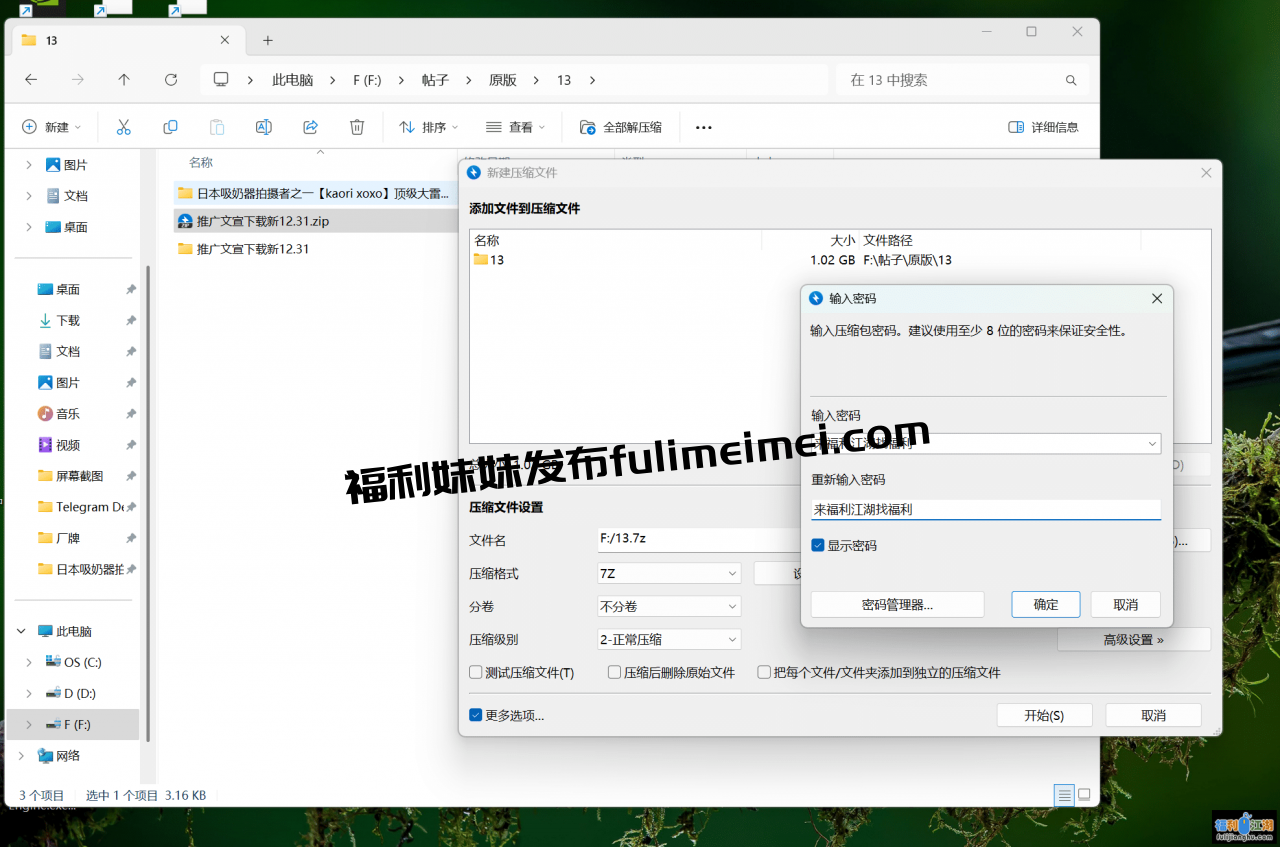Uncheck 显示密码 checkbox
The height and width of the screenshot is (847, 1280).
[x=818, y=545]
